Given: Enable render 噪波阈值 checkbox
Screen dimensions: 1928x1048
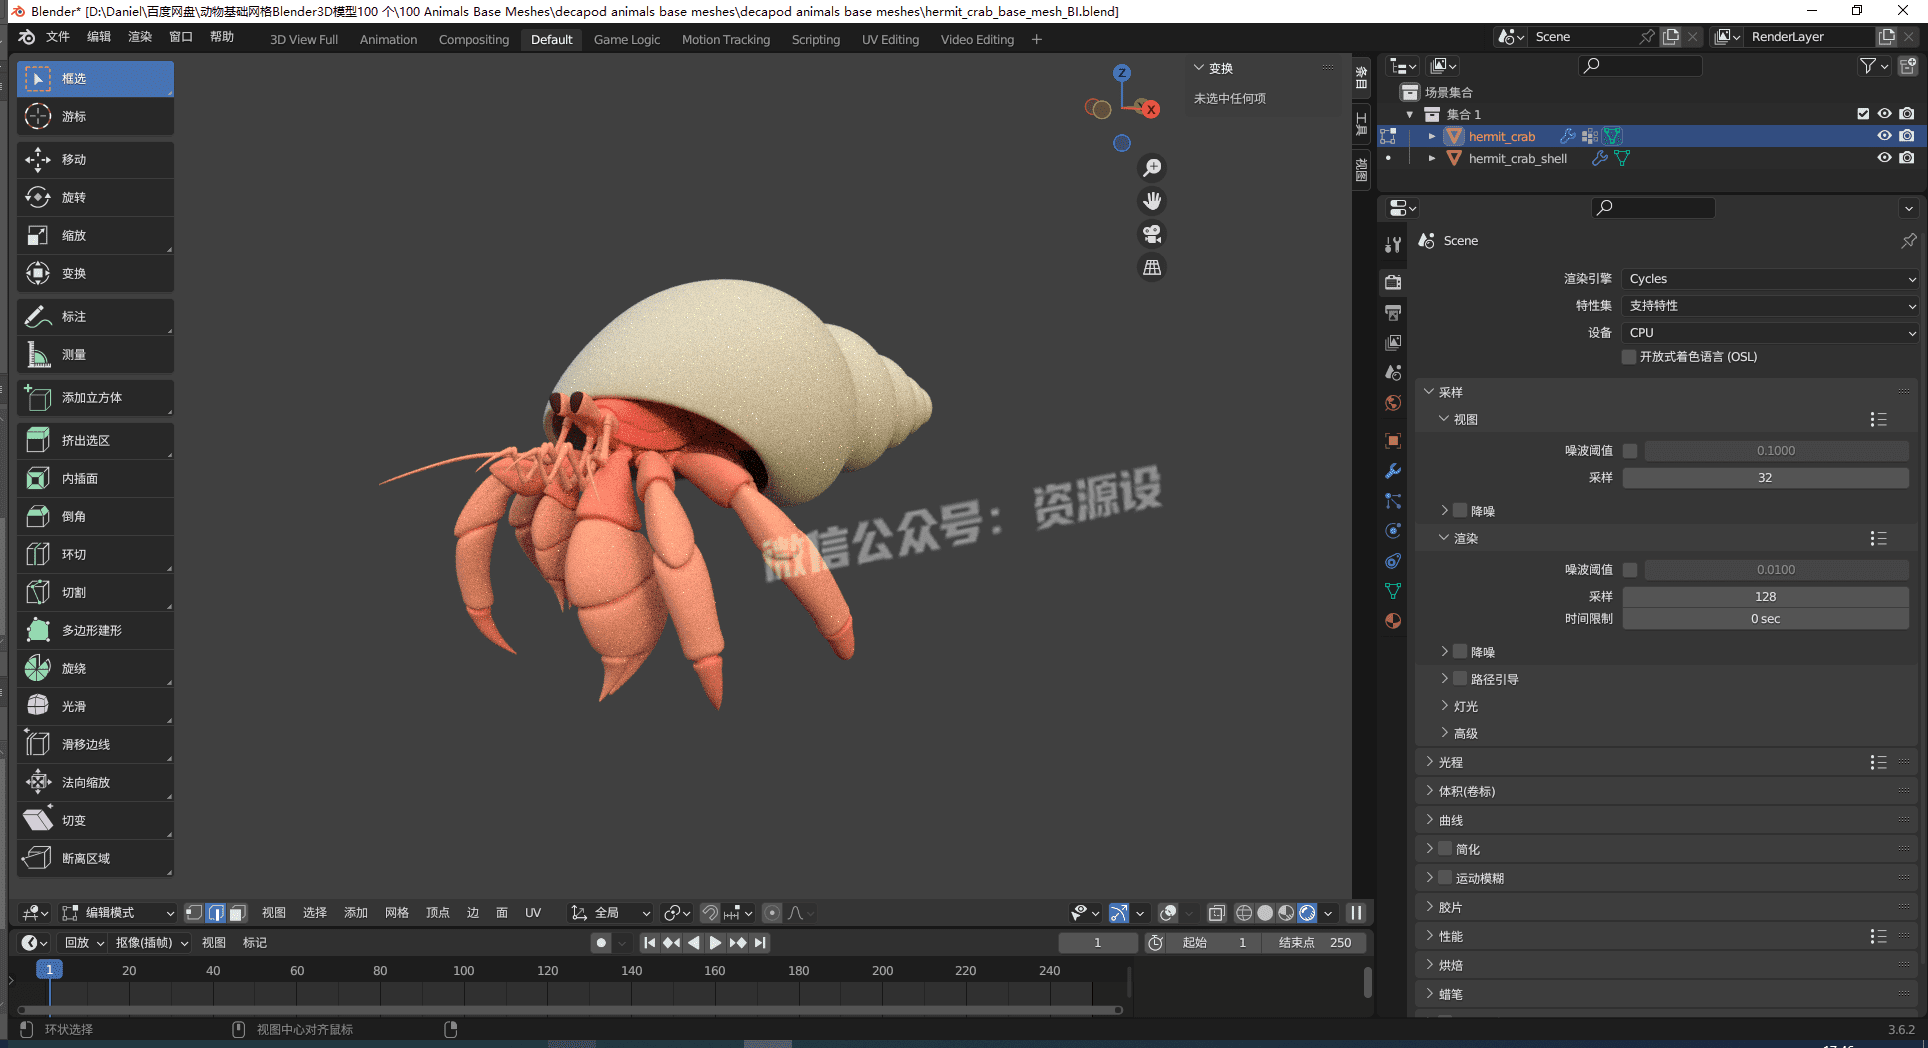Looking at the screenshot, I should (x=1630, y=570).
